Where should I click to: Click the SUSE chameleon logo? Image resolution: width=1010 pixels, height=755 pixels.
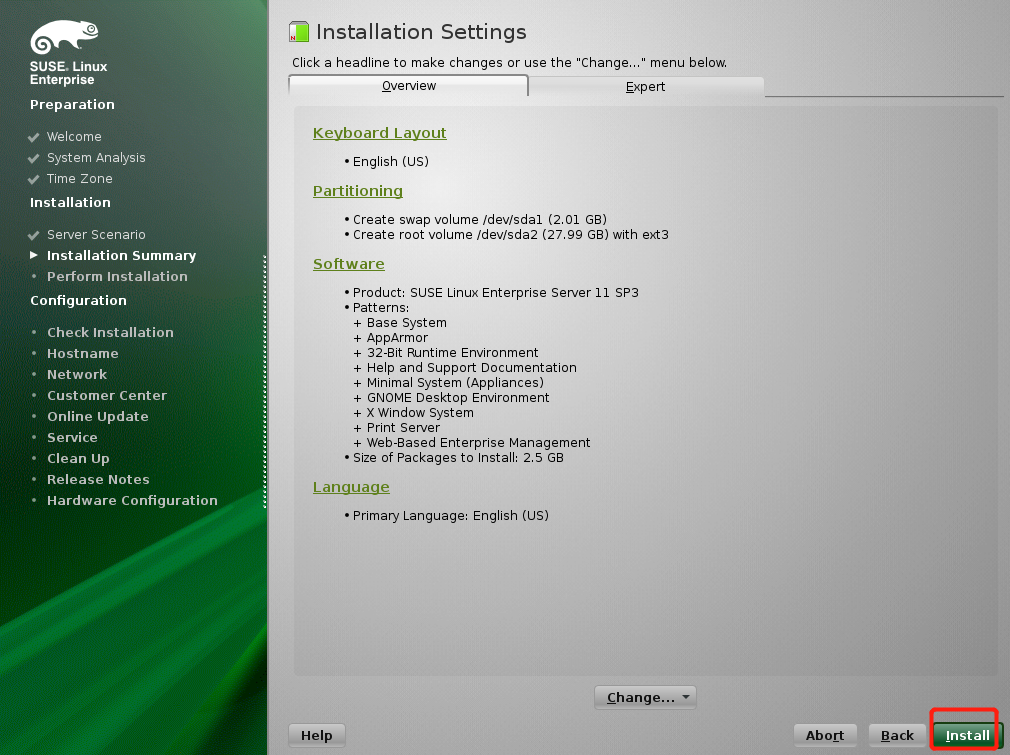pyautogui.click(x=64, y=37)
